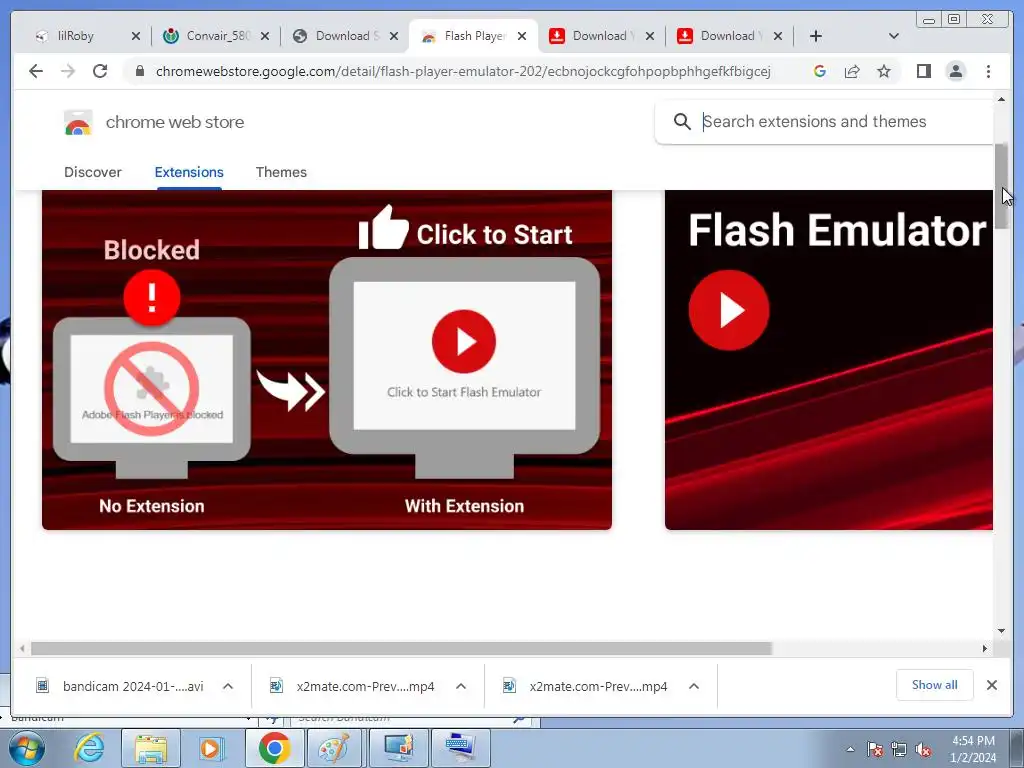
Task: Open the Flash Emulator promo image
Action: (x=829, y=359)
